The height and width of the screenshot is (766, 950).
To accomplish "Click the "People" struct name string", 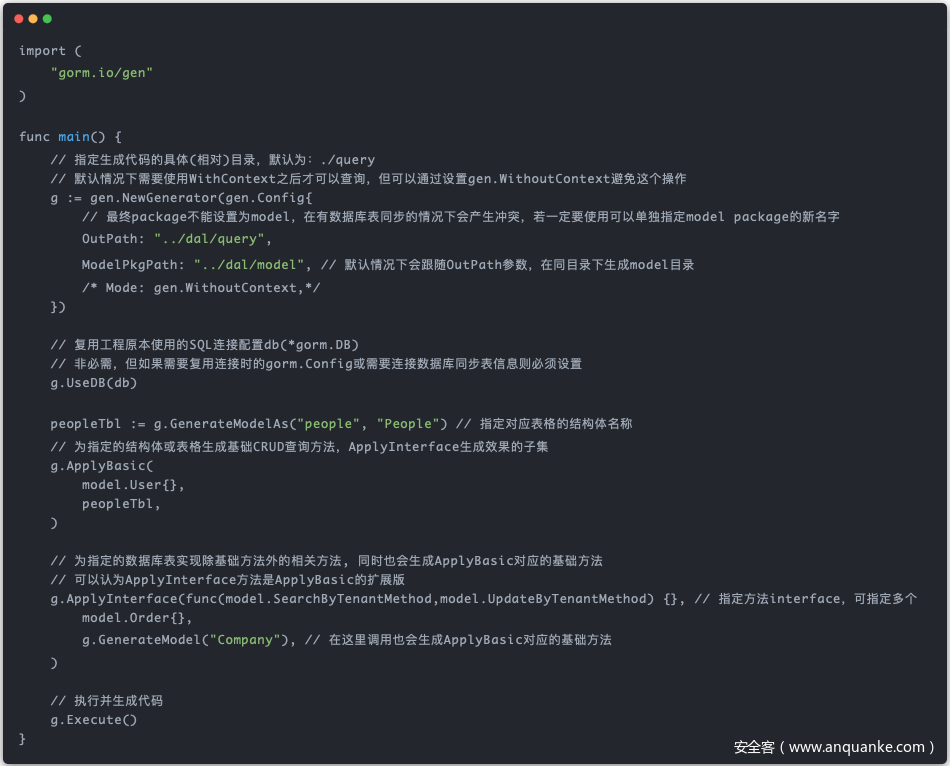I will click(412, 424).
